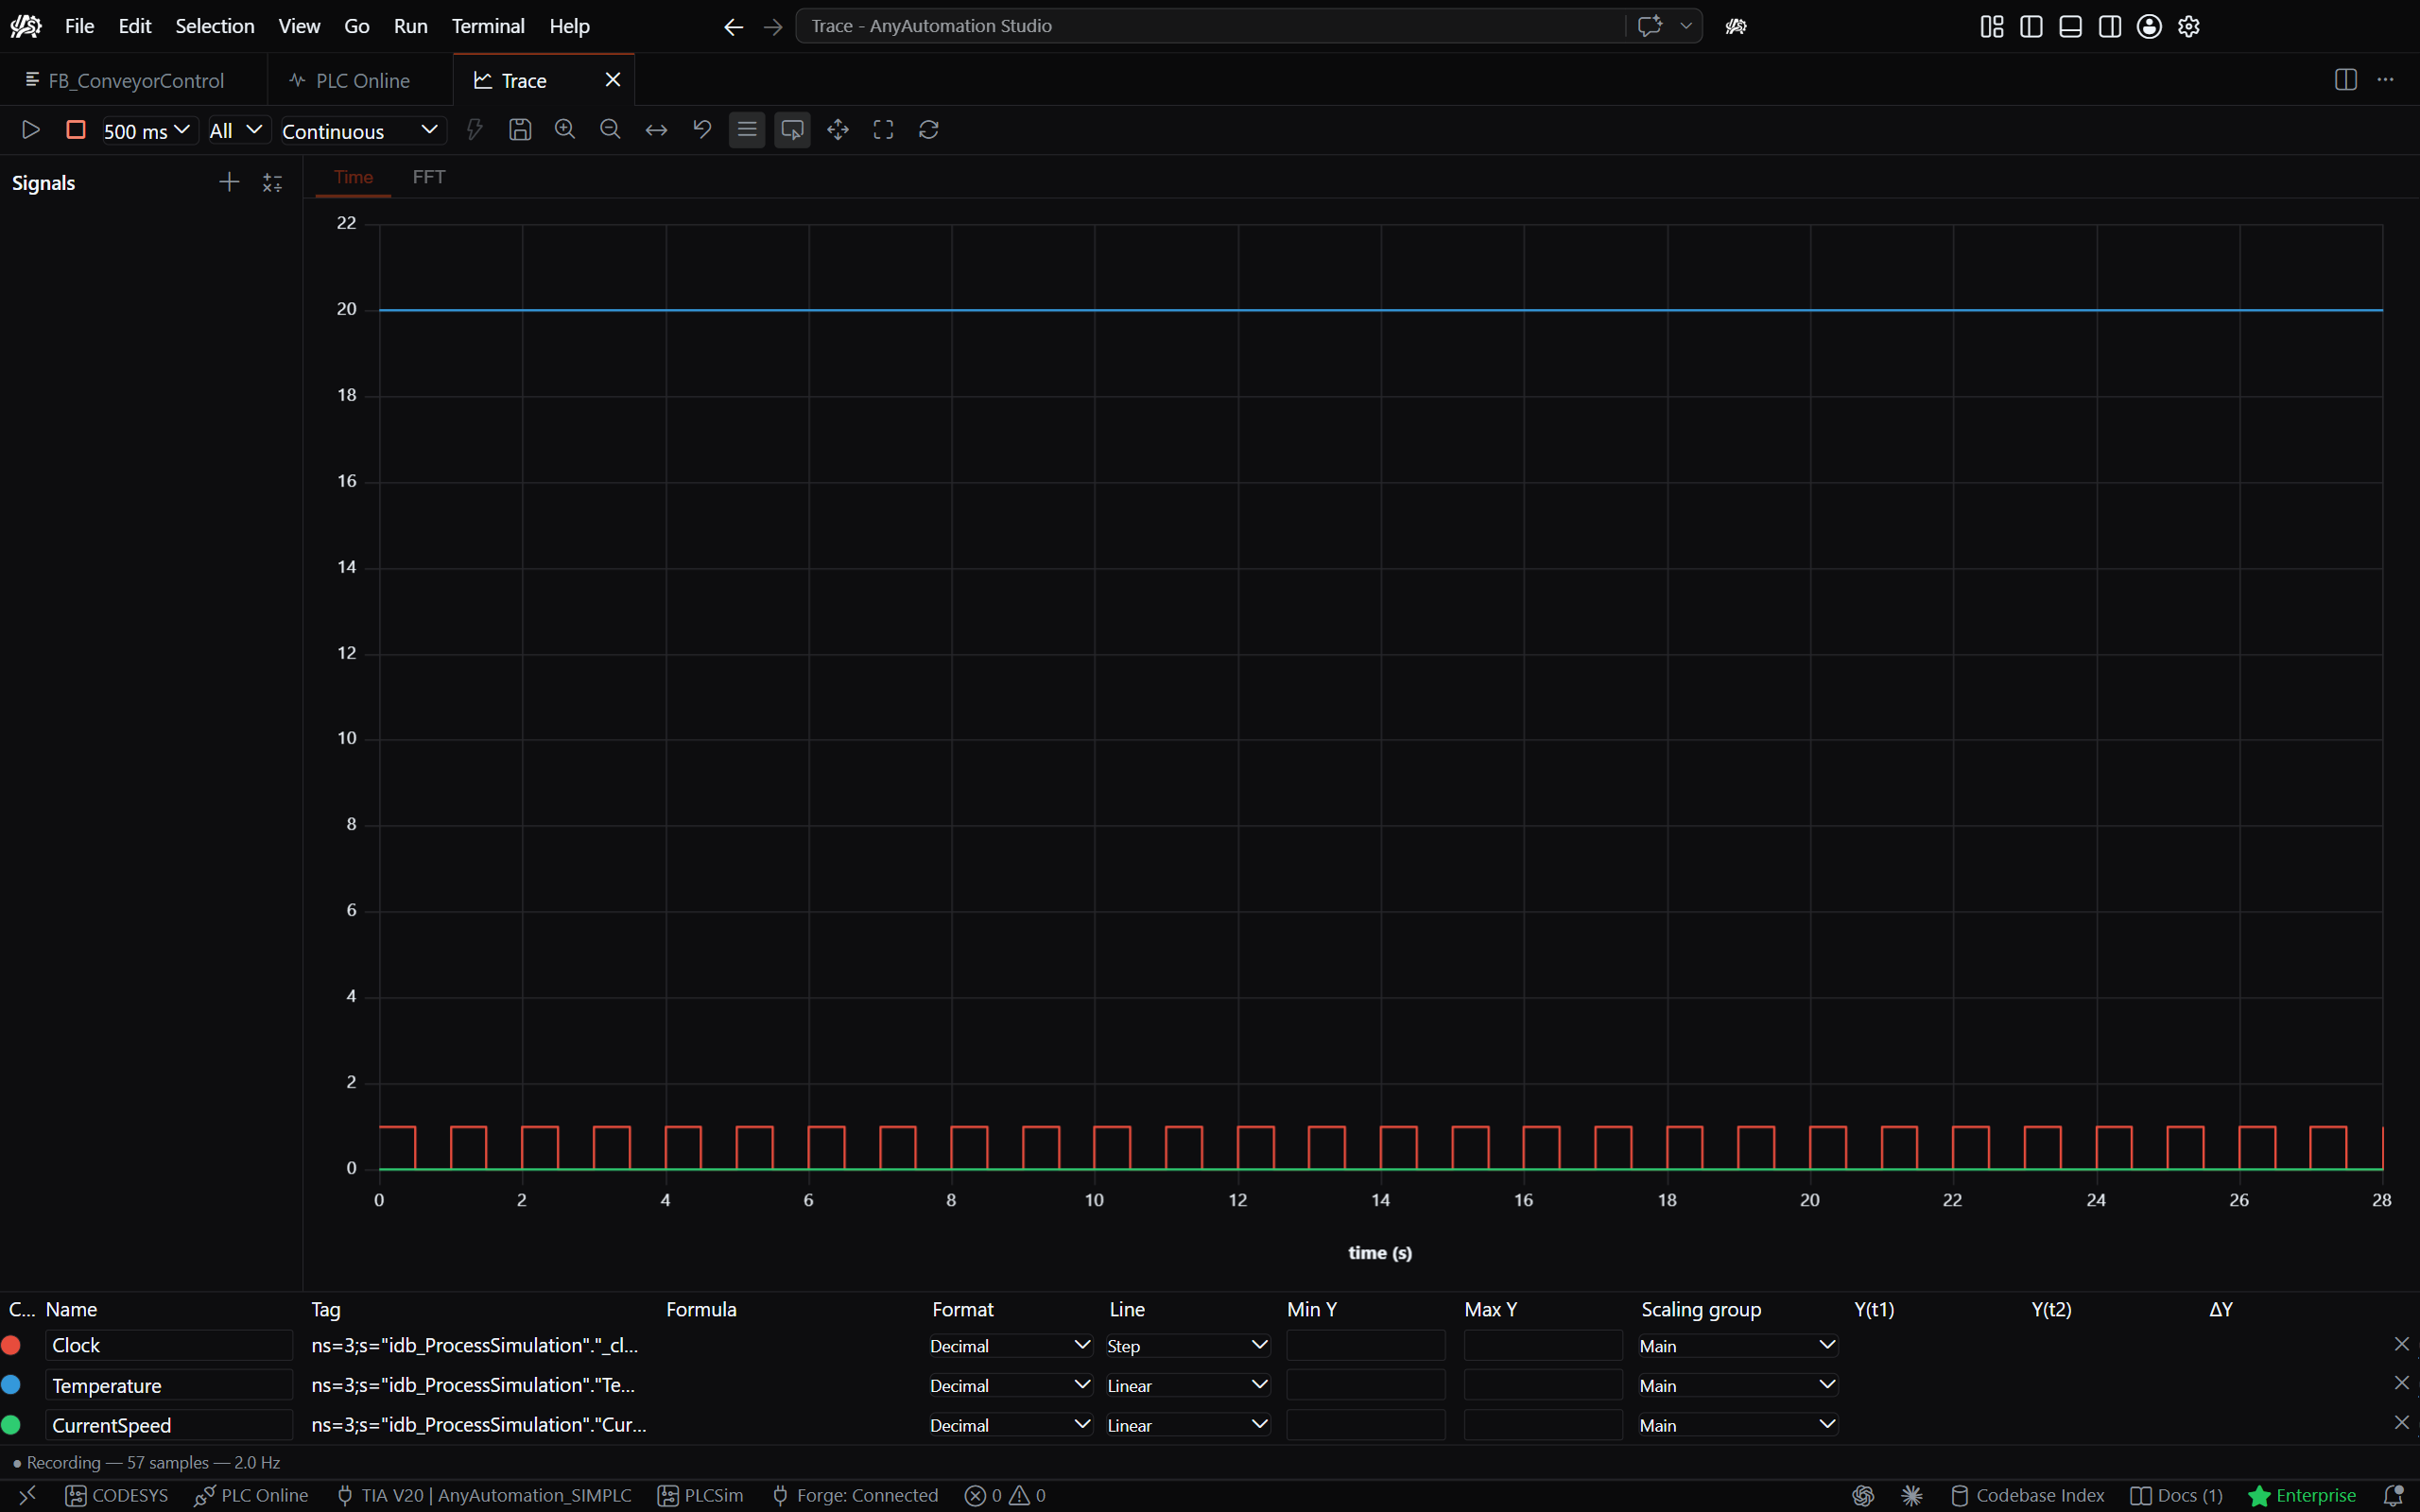Enable pan mode with the four-arrow icon
Viewport: 2420px width, 1512px height.
coord(838,130)
